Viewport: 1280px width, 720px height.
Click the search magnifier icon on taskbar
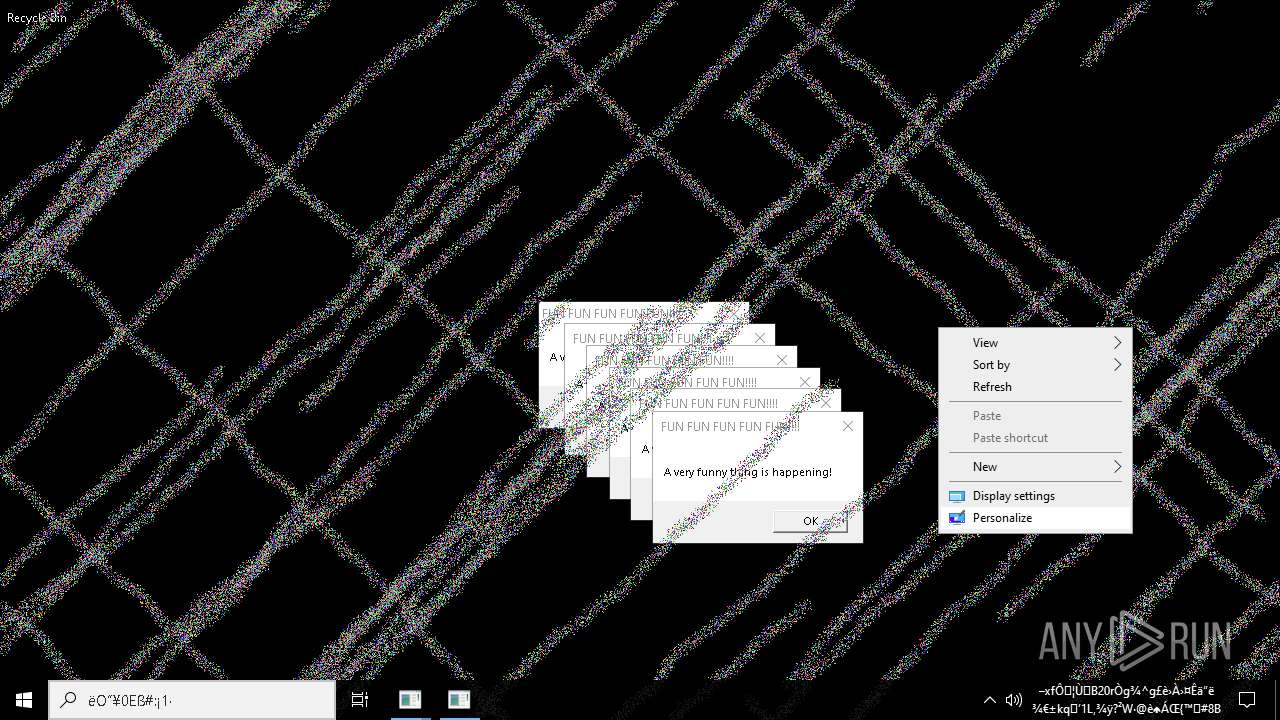coord(68,700)
